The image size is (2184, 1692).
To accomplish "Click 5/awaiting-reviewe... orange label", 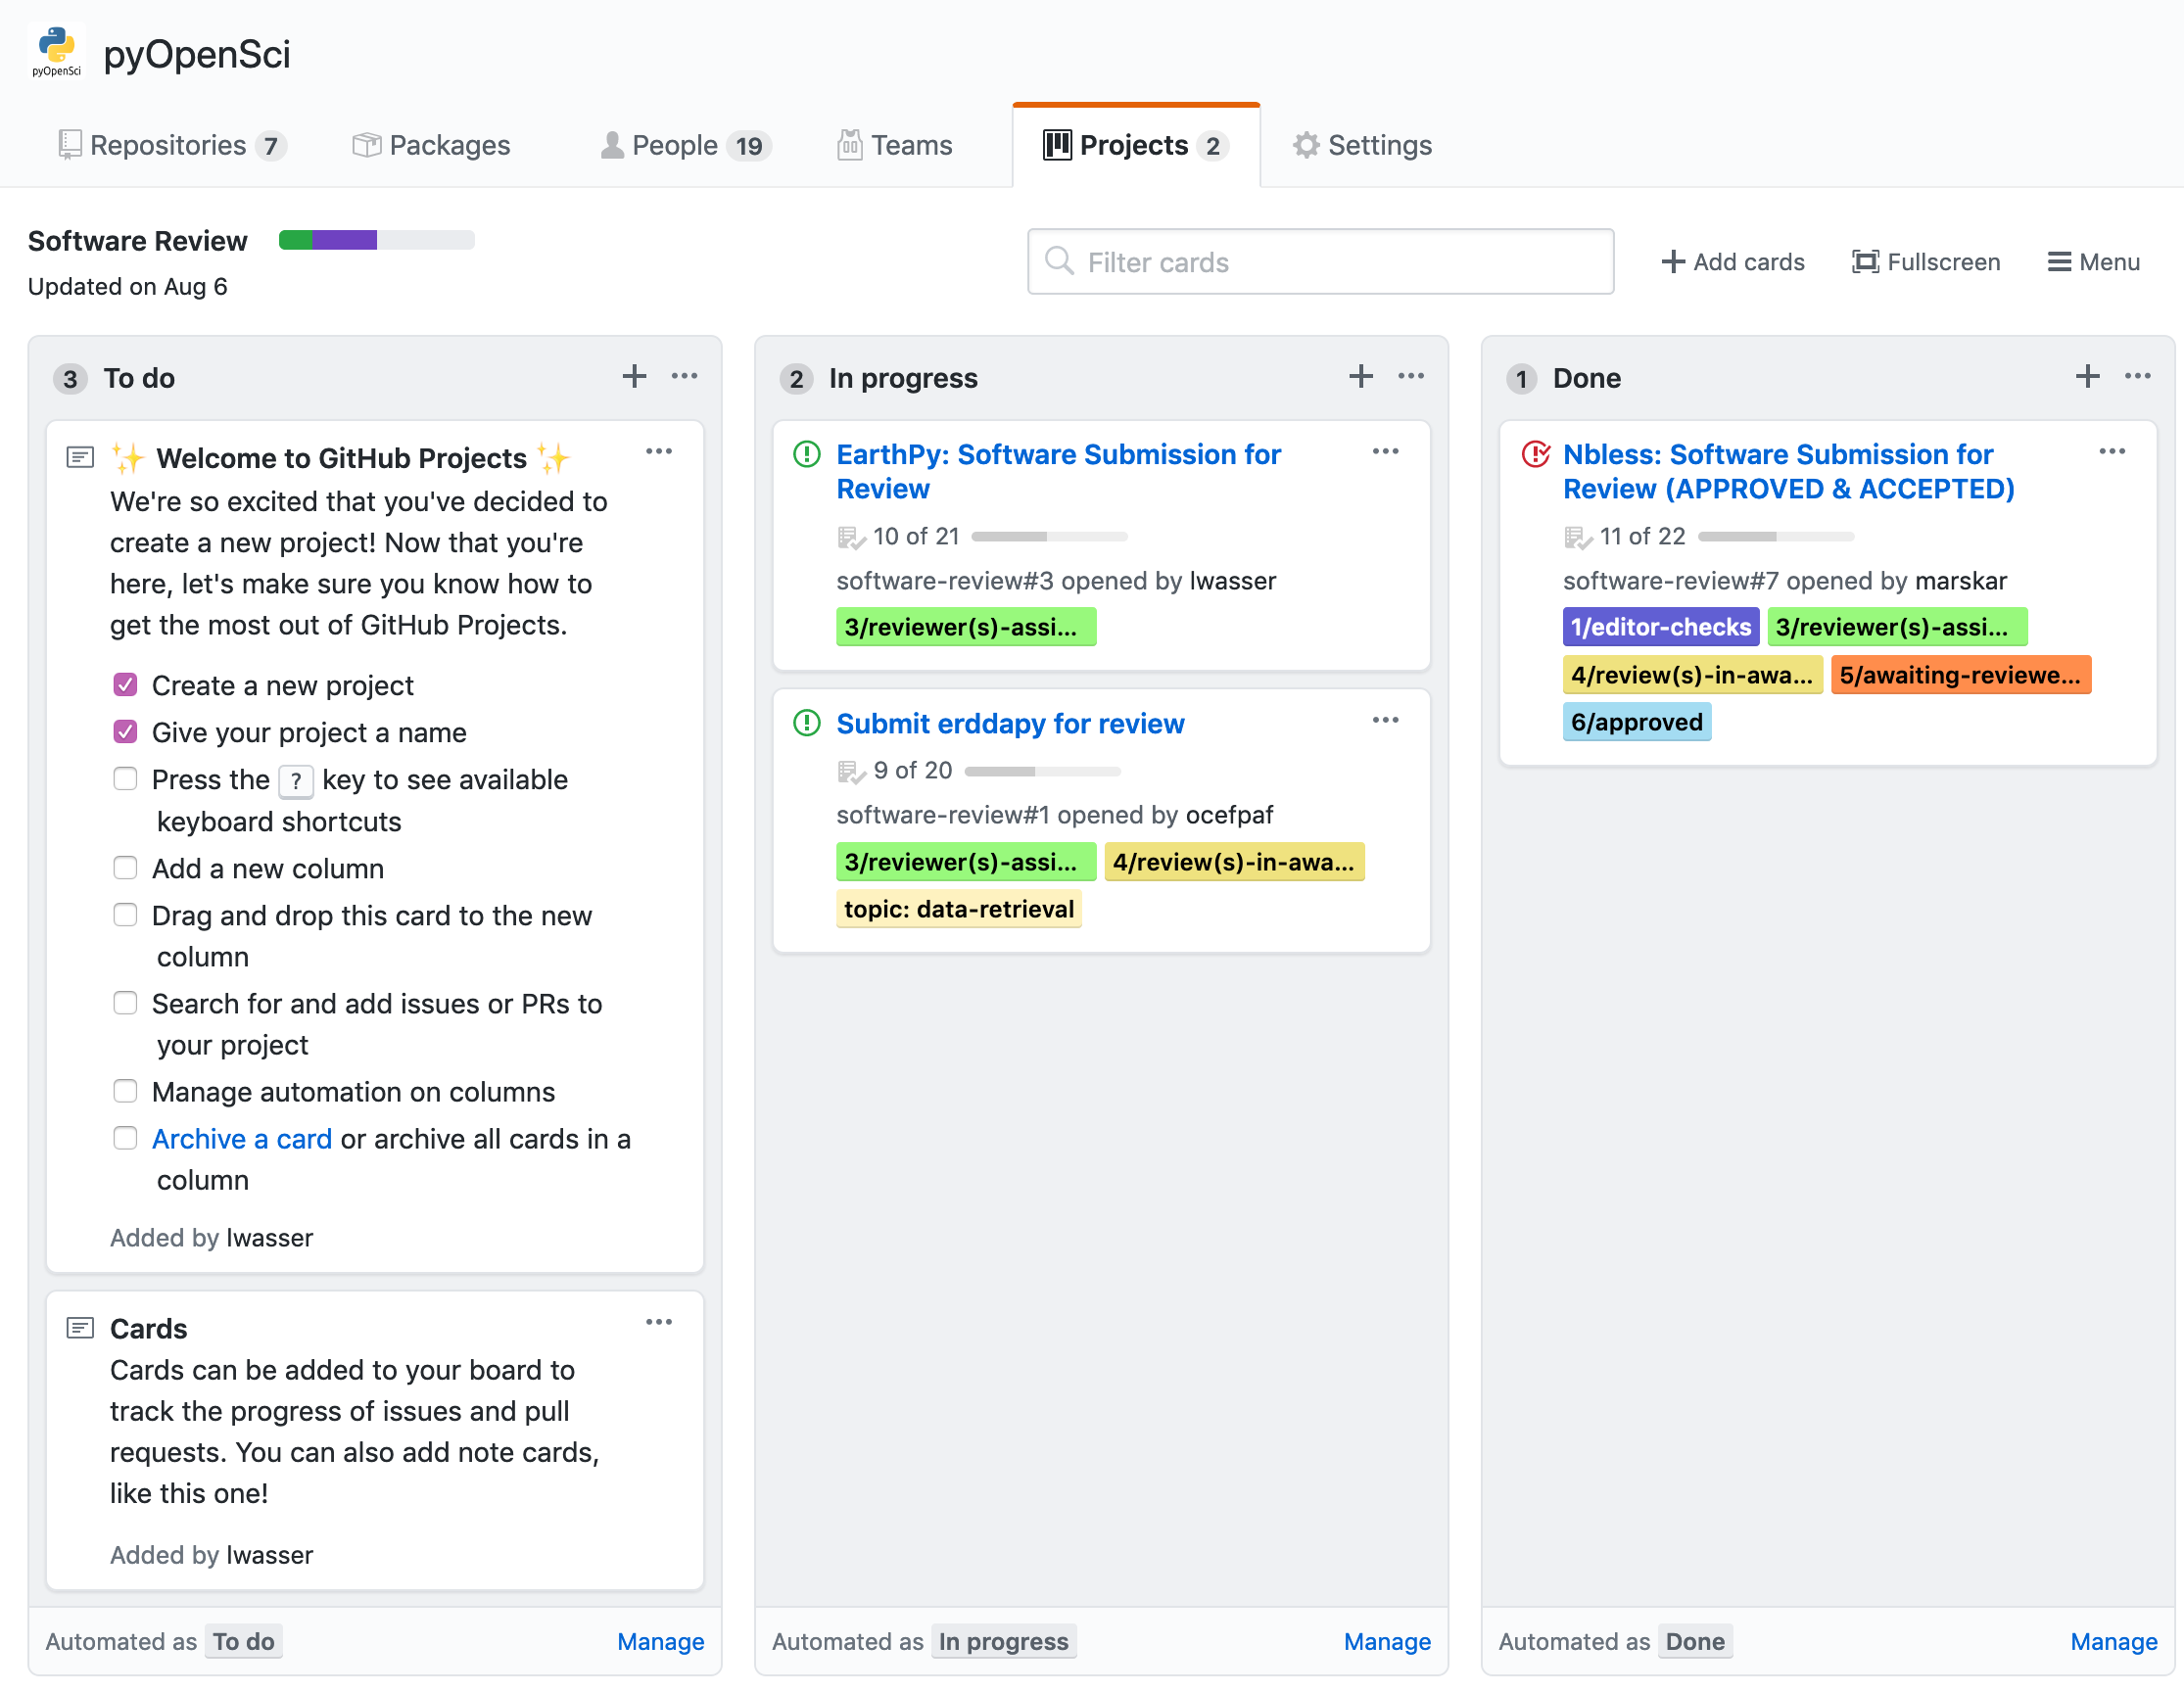I will pos(1961,675).
